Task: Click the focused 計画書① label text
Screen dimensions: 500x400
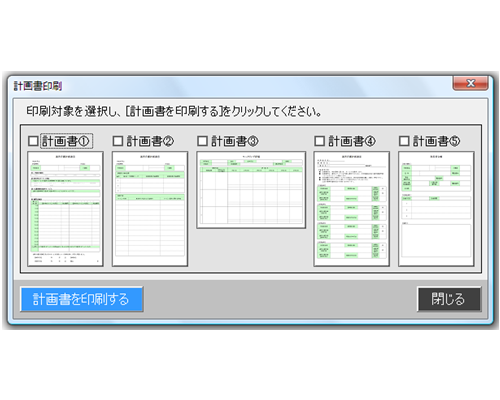Action: pos(66,141)
